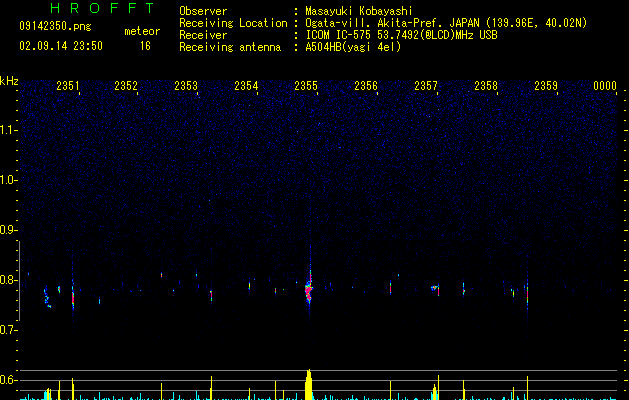The image size is (629, 400).
Task: Click the 2358 time marker
Action: 486,86
